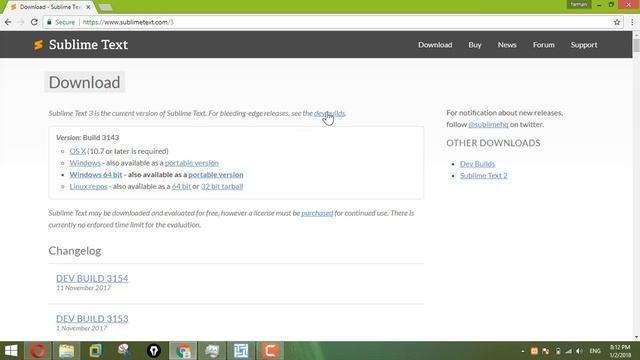
Task: Open the @sublimehq twitter link
Action: click(488, 124)
